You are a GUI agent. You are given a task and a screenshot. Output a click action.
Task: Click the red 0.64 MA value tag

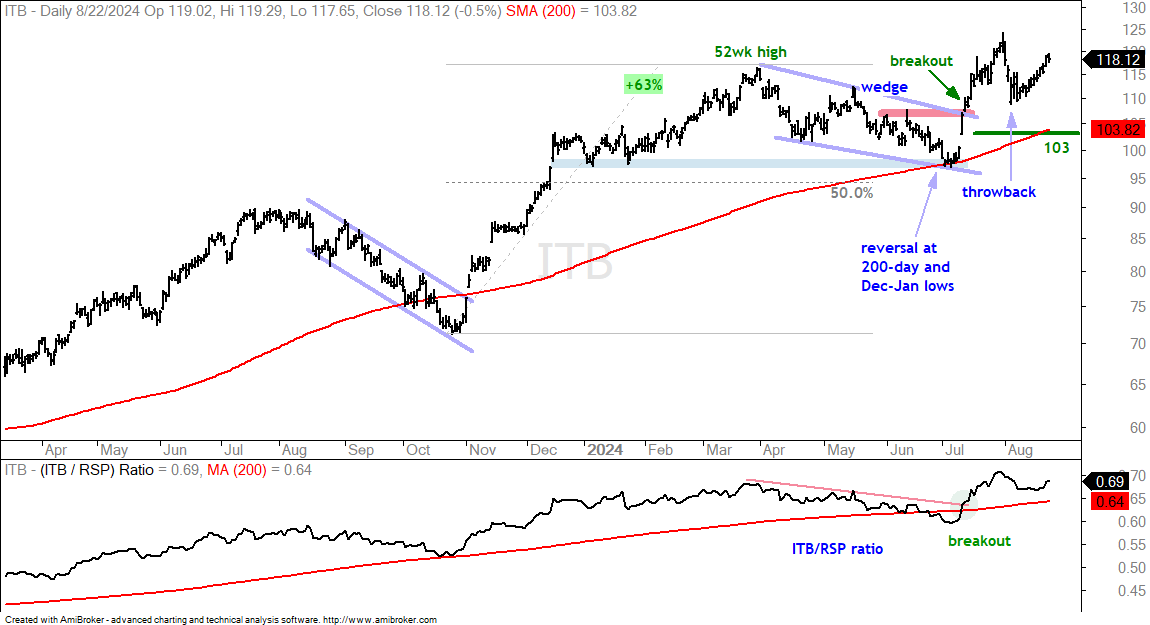tap(1110, 502)
